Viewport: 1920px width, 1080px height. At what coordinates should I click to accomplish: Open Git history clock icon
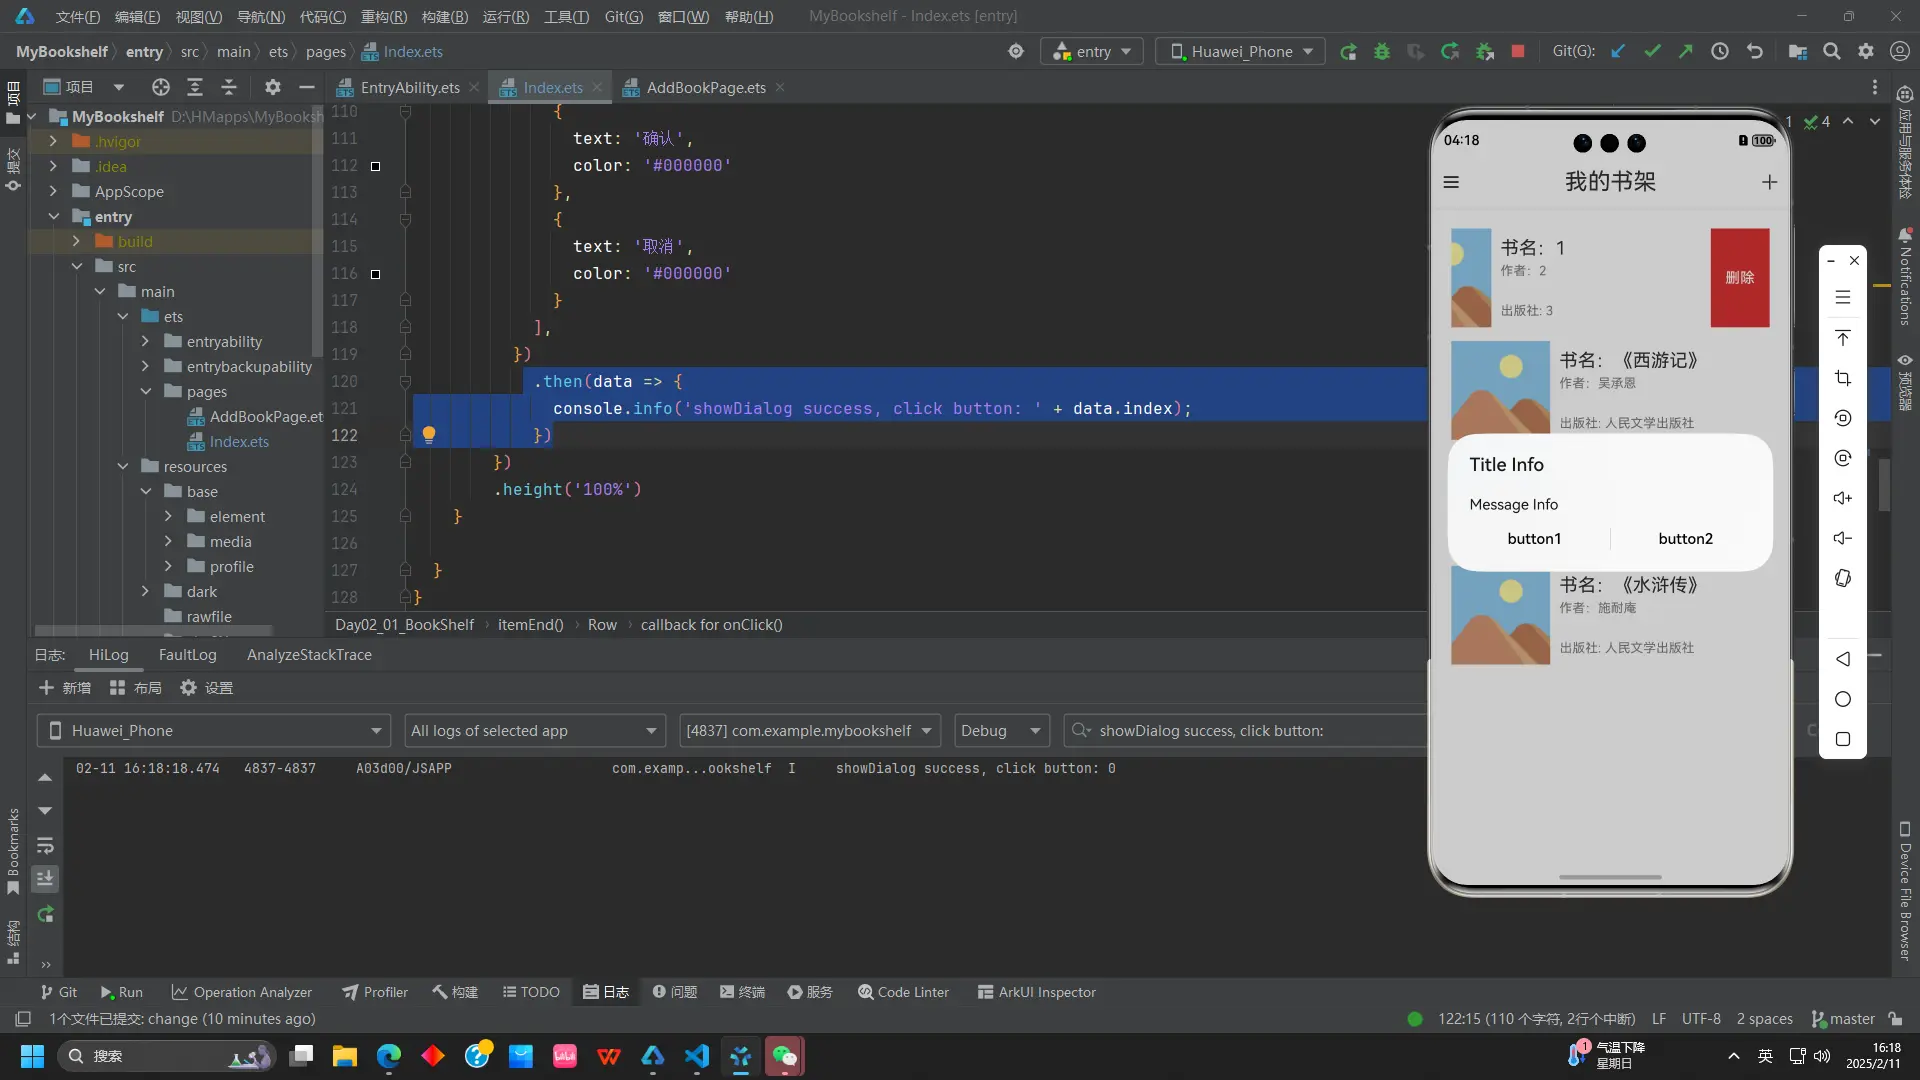(x=1720, y=51)
